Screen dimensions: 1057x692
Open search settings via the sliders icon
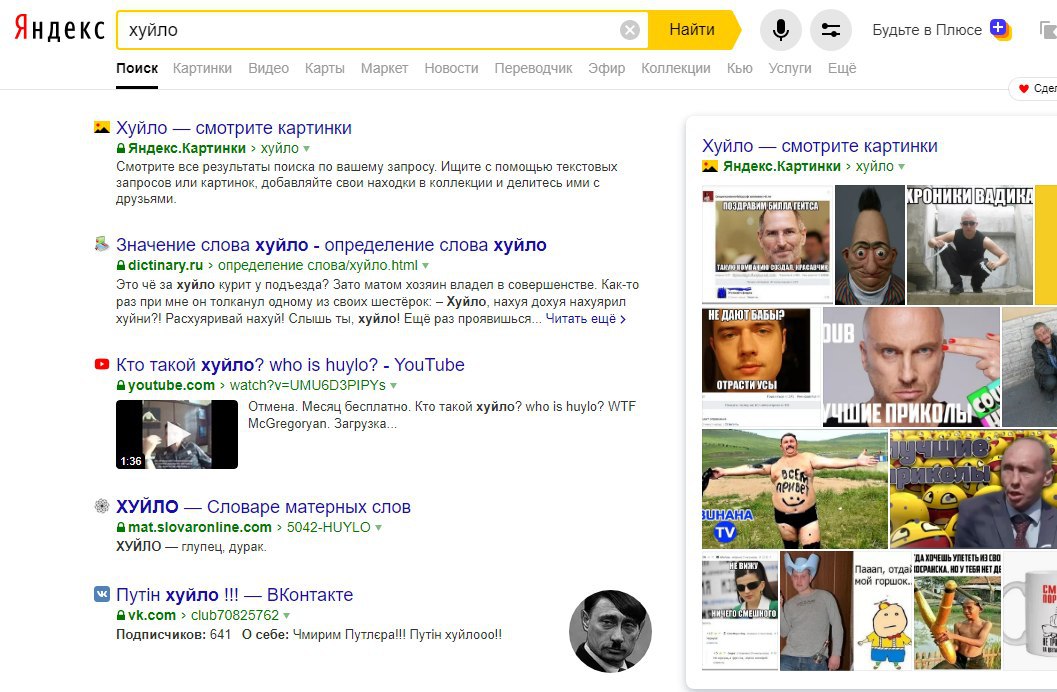[830, 30]
